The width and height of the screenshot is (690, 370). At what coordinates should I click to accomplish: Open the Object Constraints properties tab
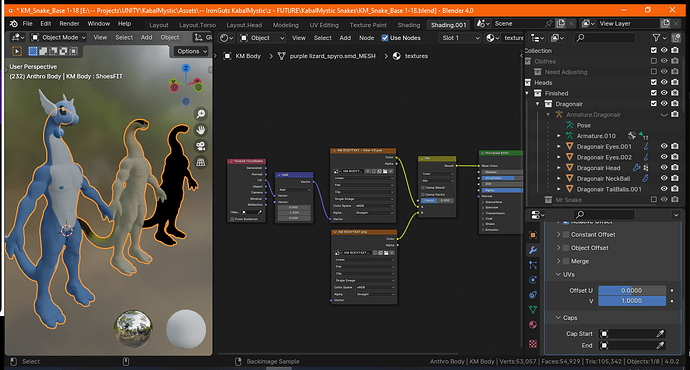point(533,295)
